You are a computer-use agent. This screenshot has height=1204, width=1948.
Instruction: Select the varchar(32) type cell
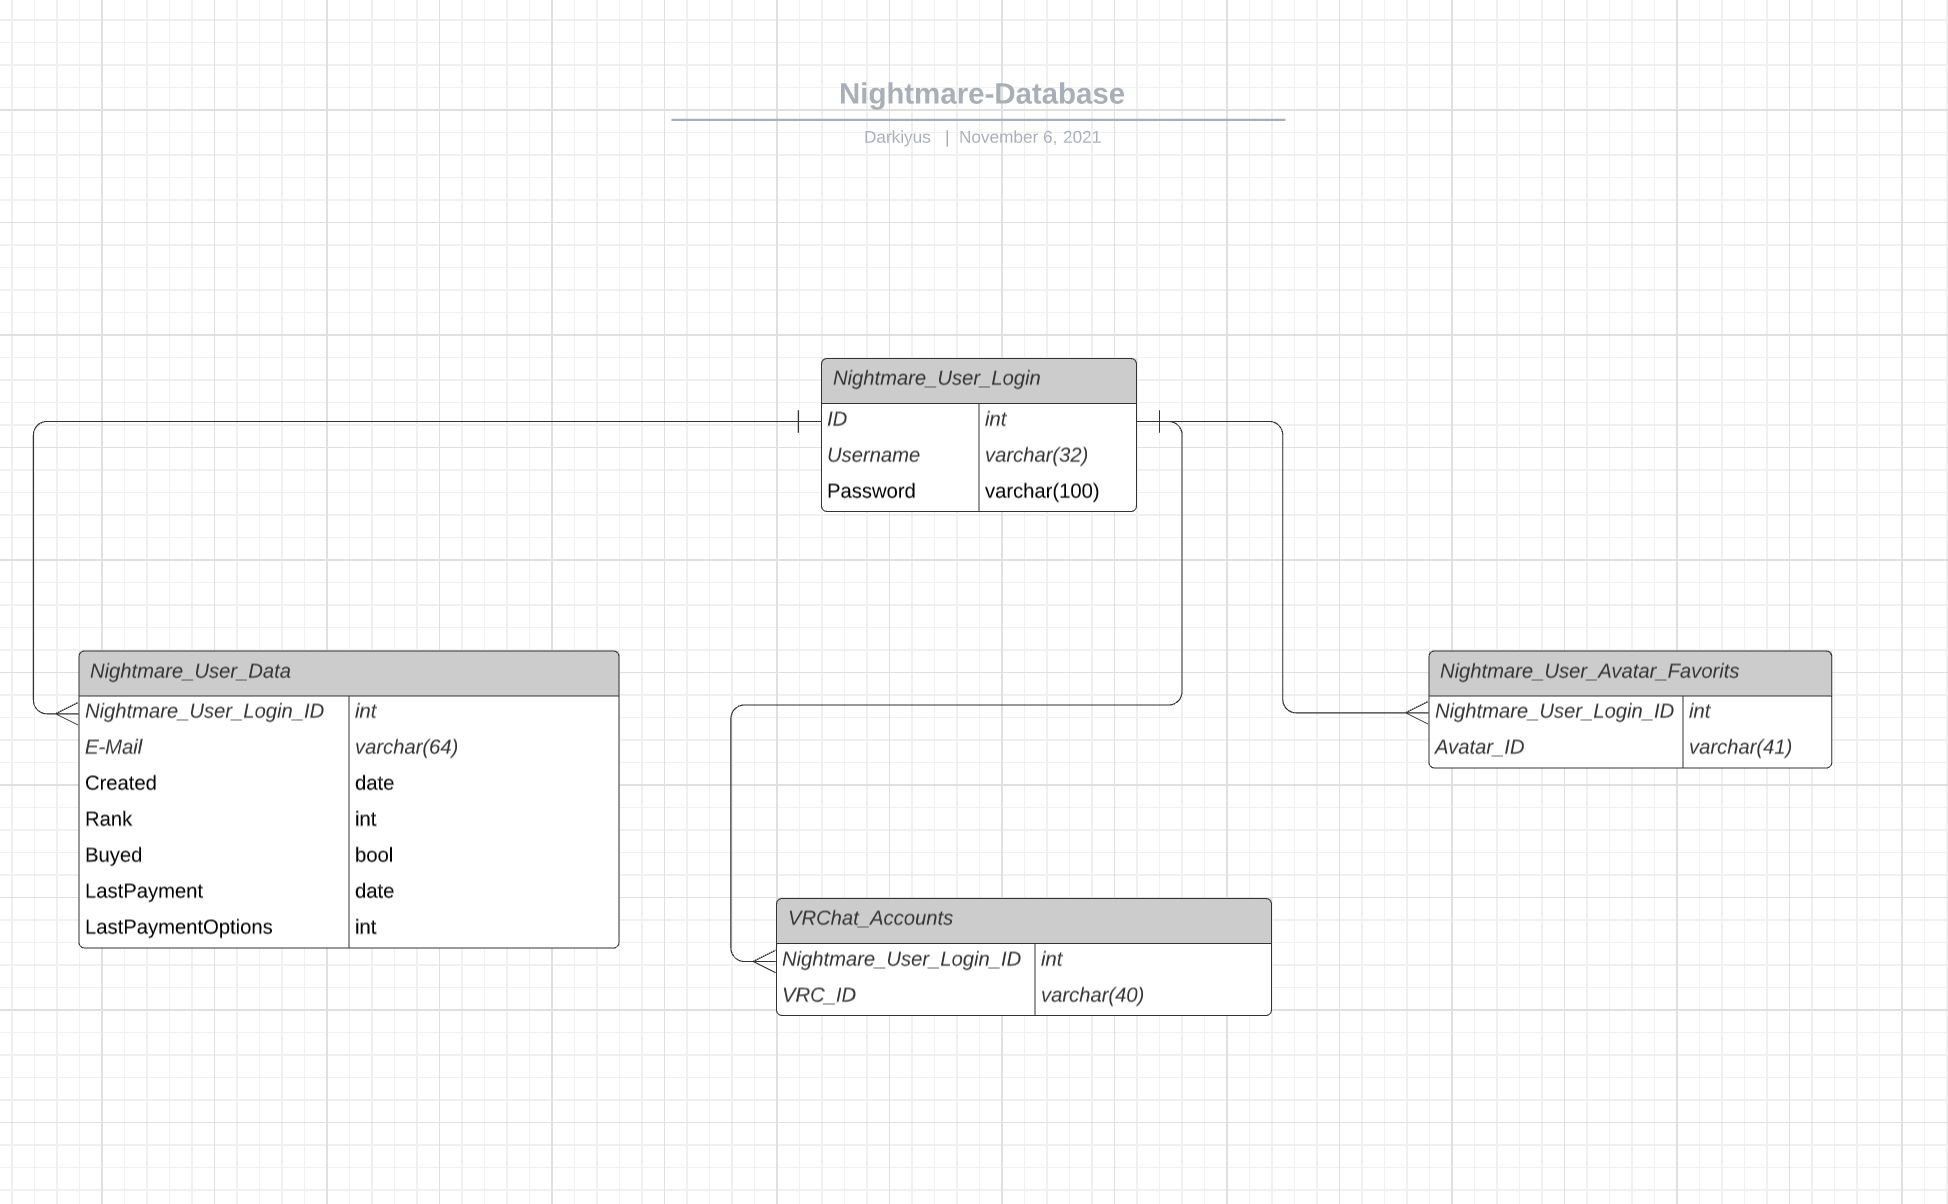pos(1057,456)
